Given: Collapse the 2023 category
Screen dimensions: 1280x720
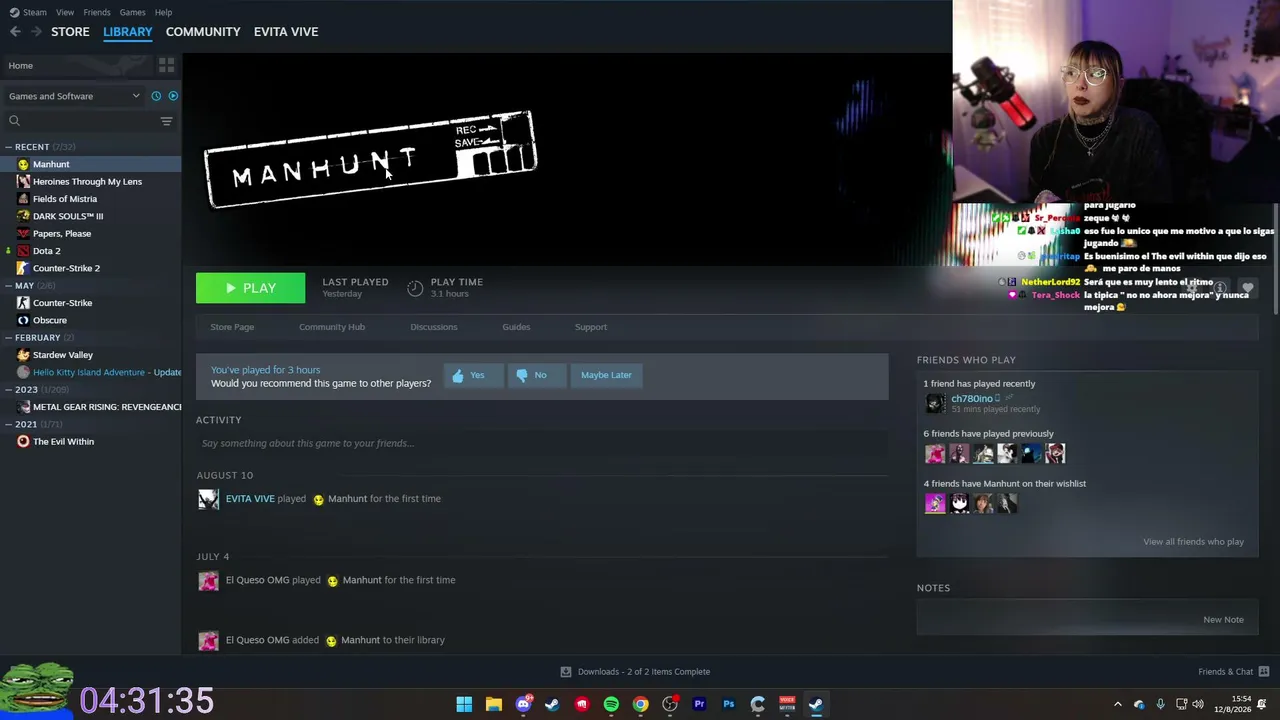Looking at the screenshot, I should [x=9, y=390].
